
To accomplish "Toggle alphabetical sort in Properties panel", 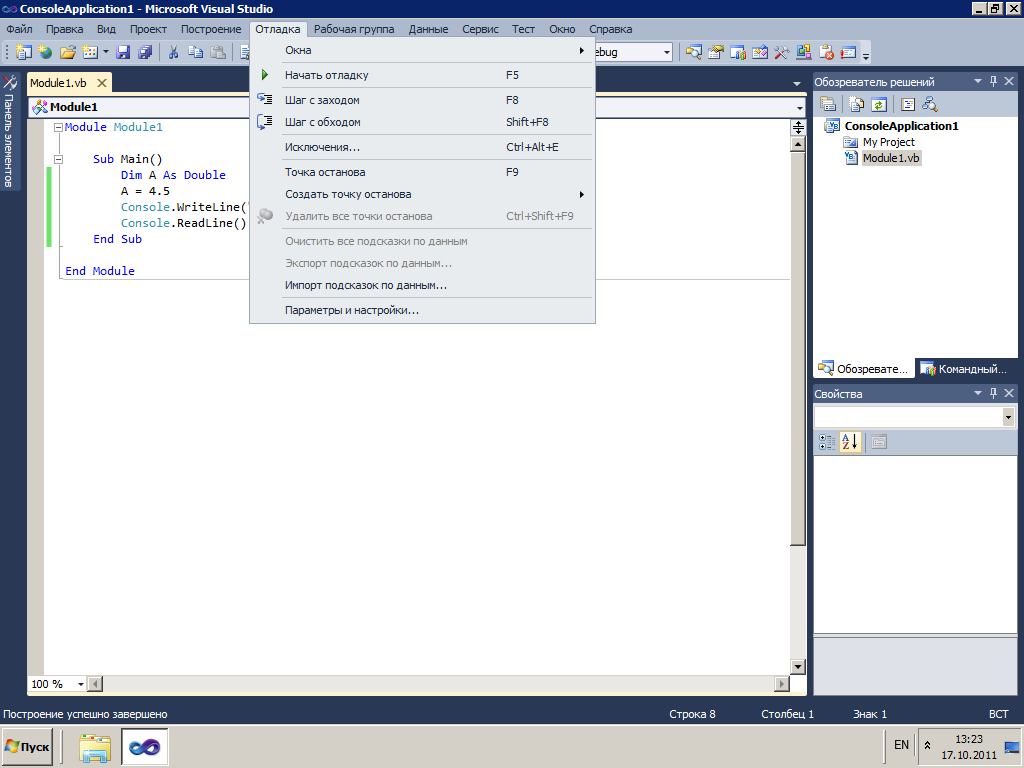I will pos(850,442).
